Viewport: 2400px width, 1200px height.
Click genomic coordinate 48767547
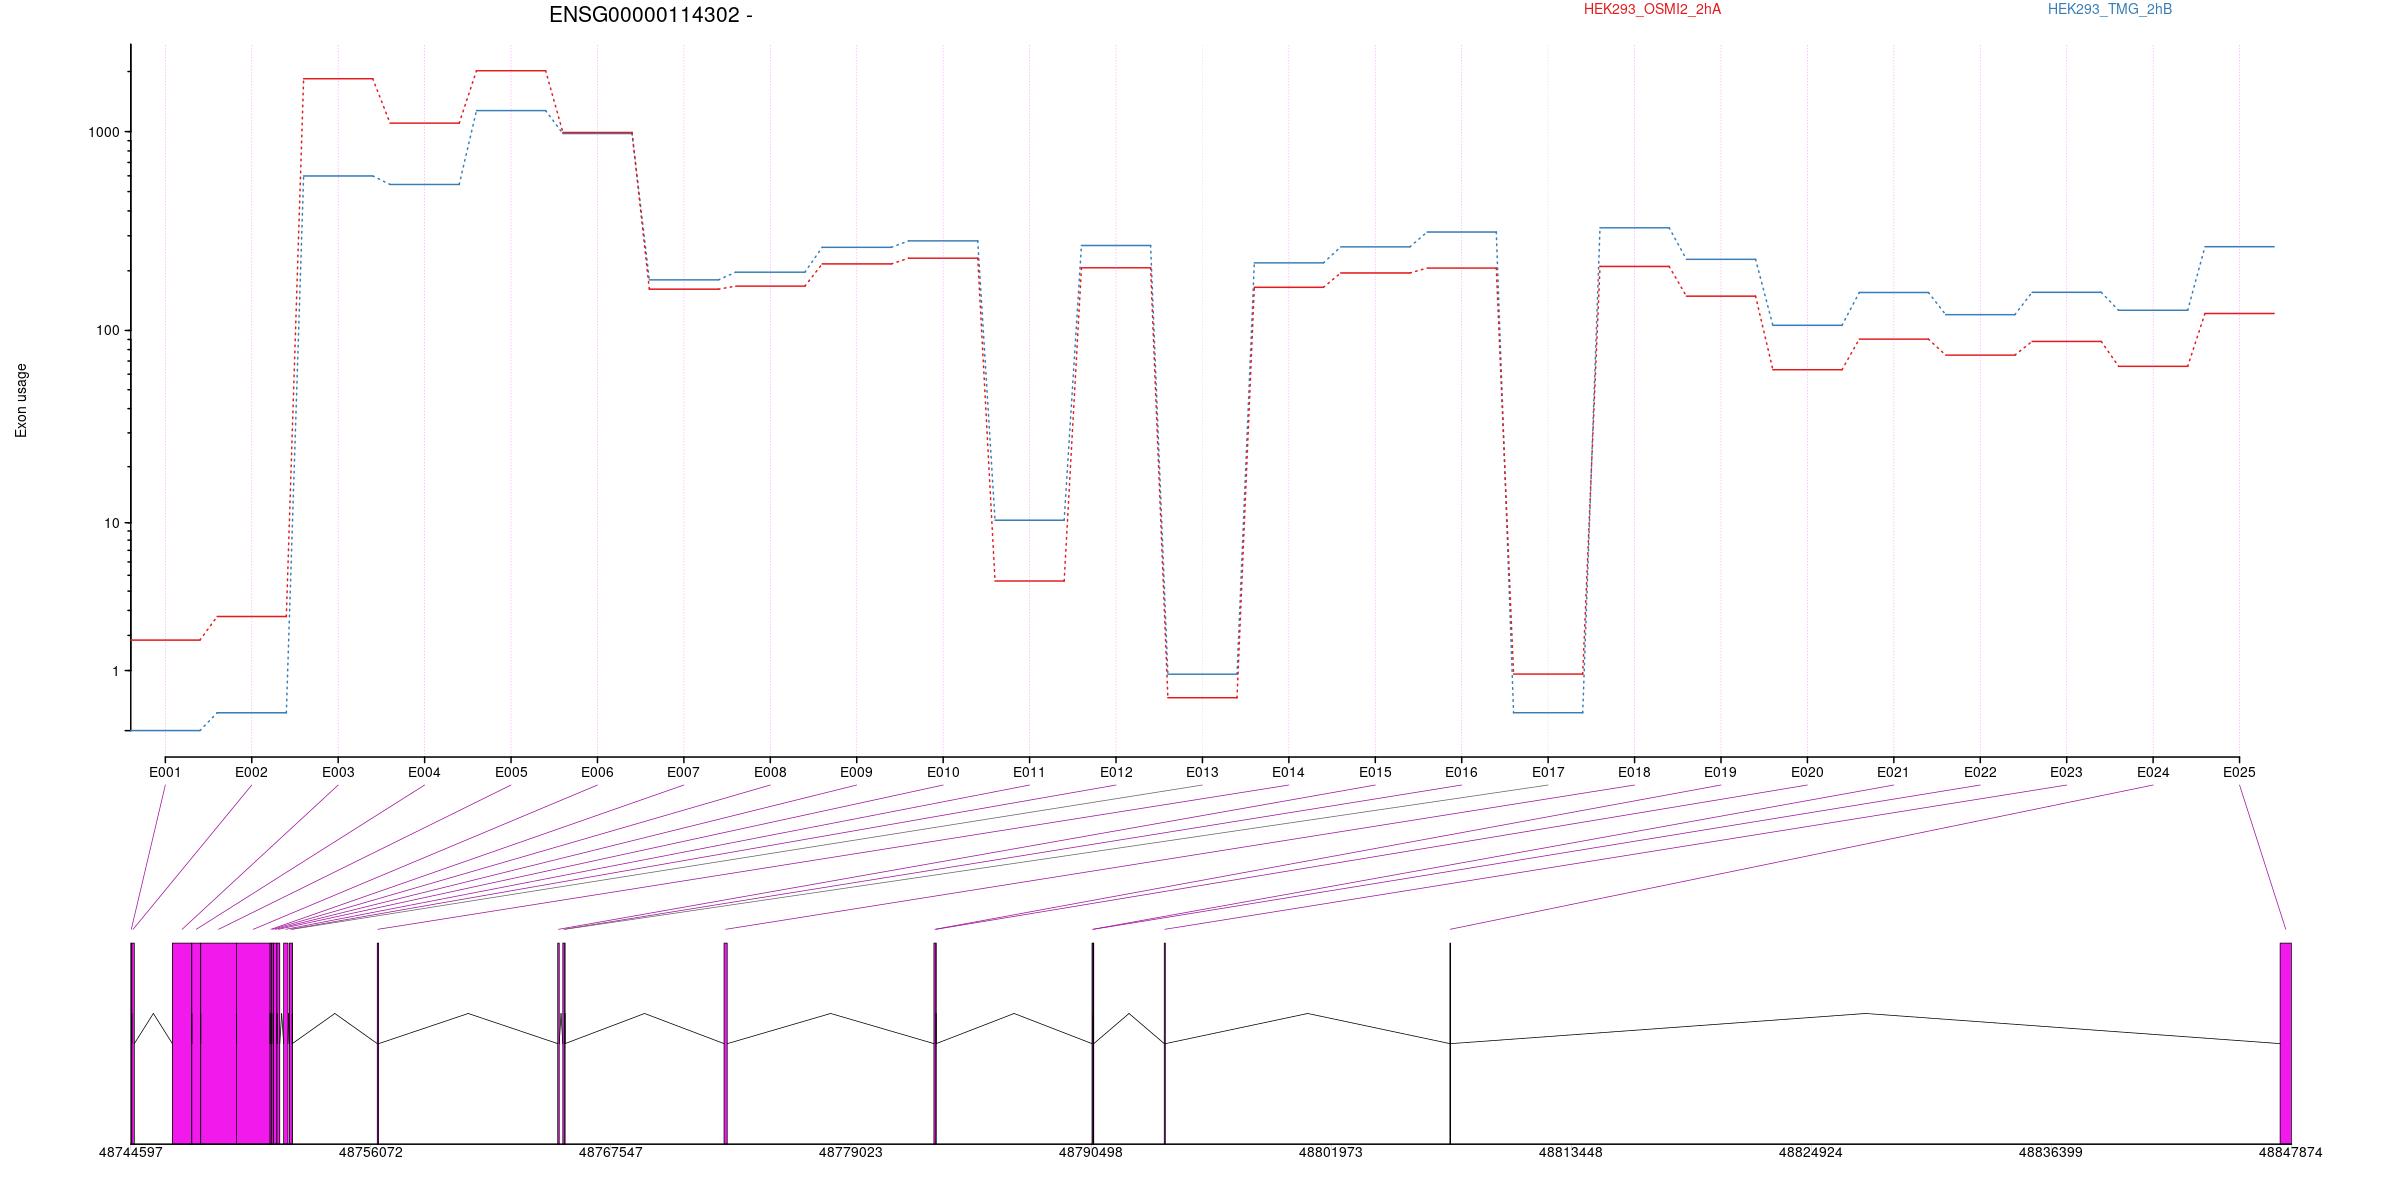coord(611,1153)
